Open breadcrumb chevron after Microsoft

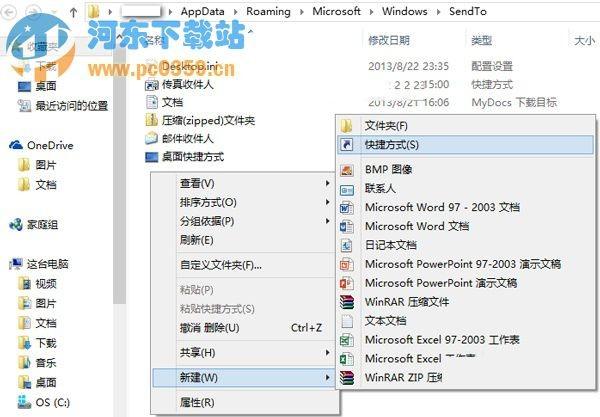371,12
